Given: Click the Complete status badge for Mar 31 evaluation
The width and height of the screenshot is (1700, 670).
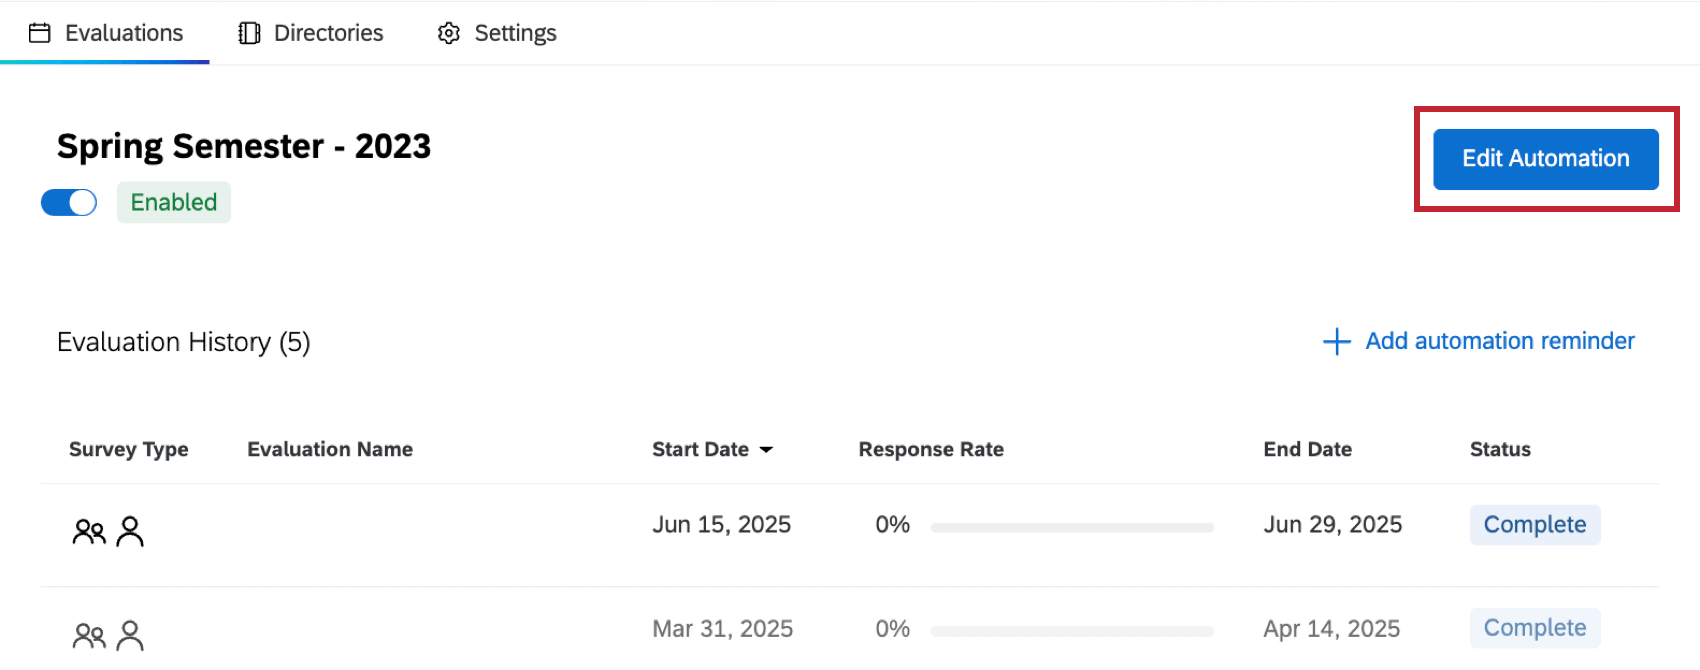Looking at the screenshot, I should click(x=1535, y=628).
